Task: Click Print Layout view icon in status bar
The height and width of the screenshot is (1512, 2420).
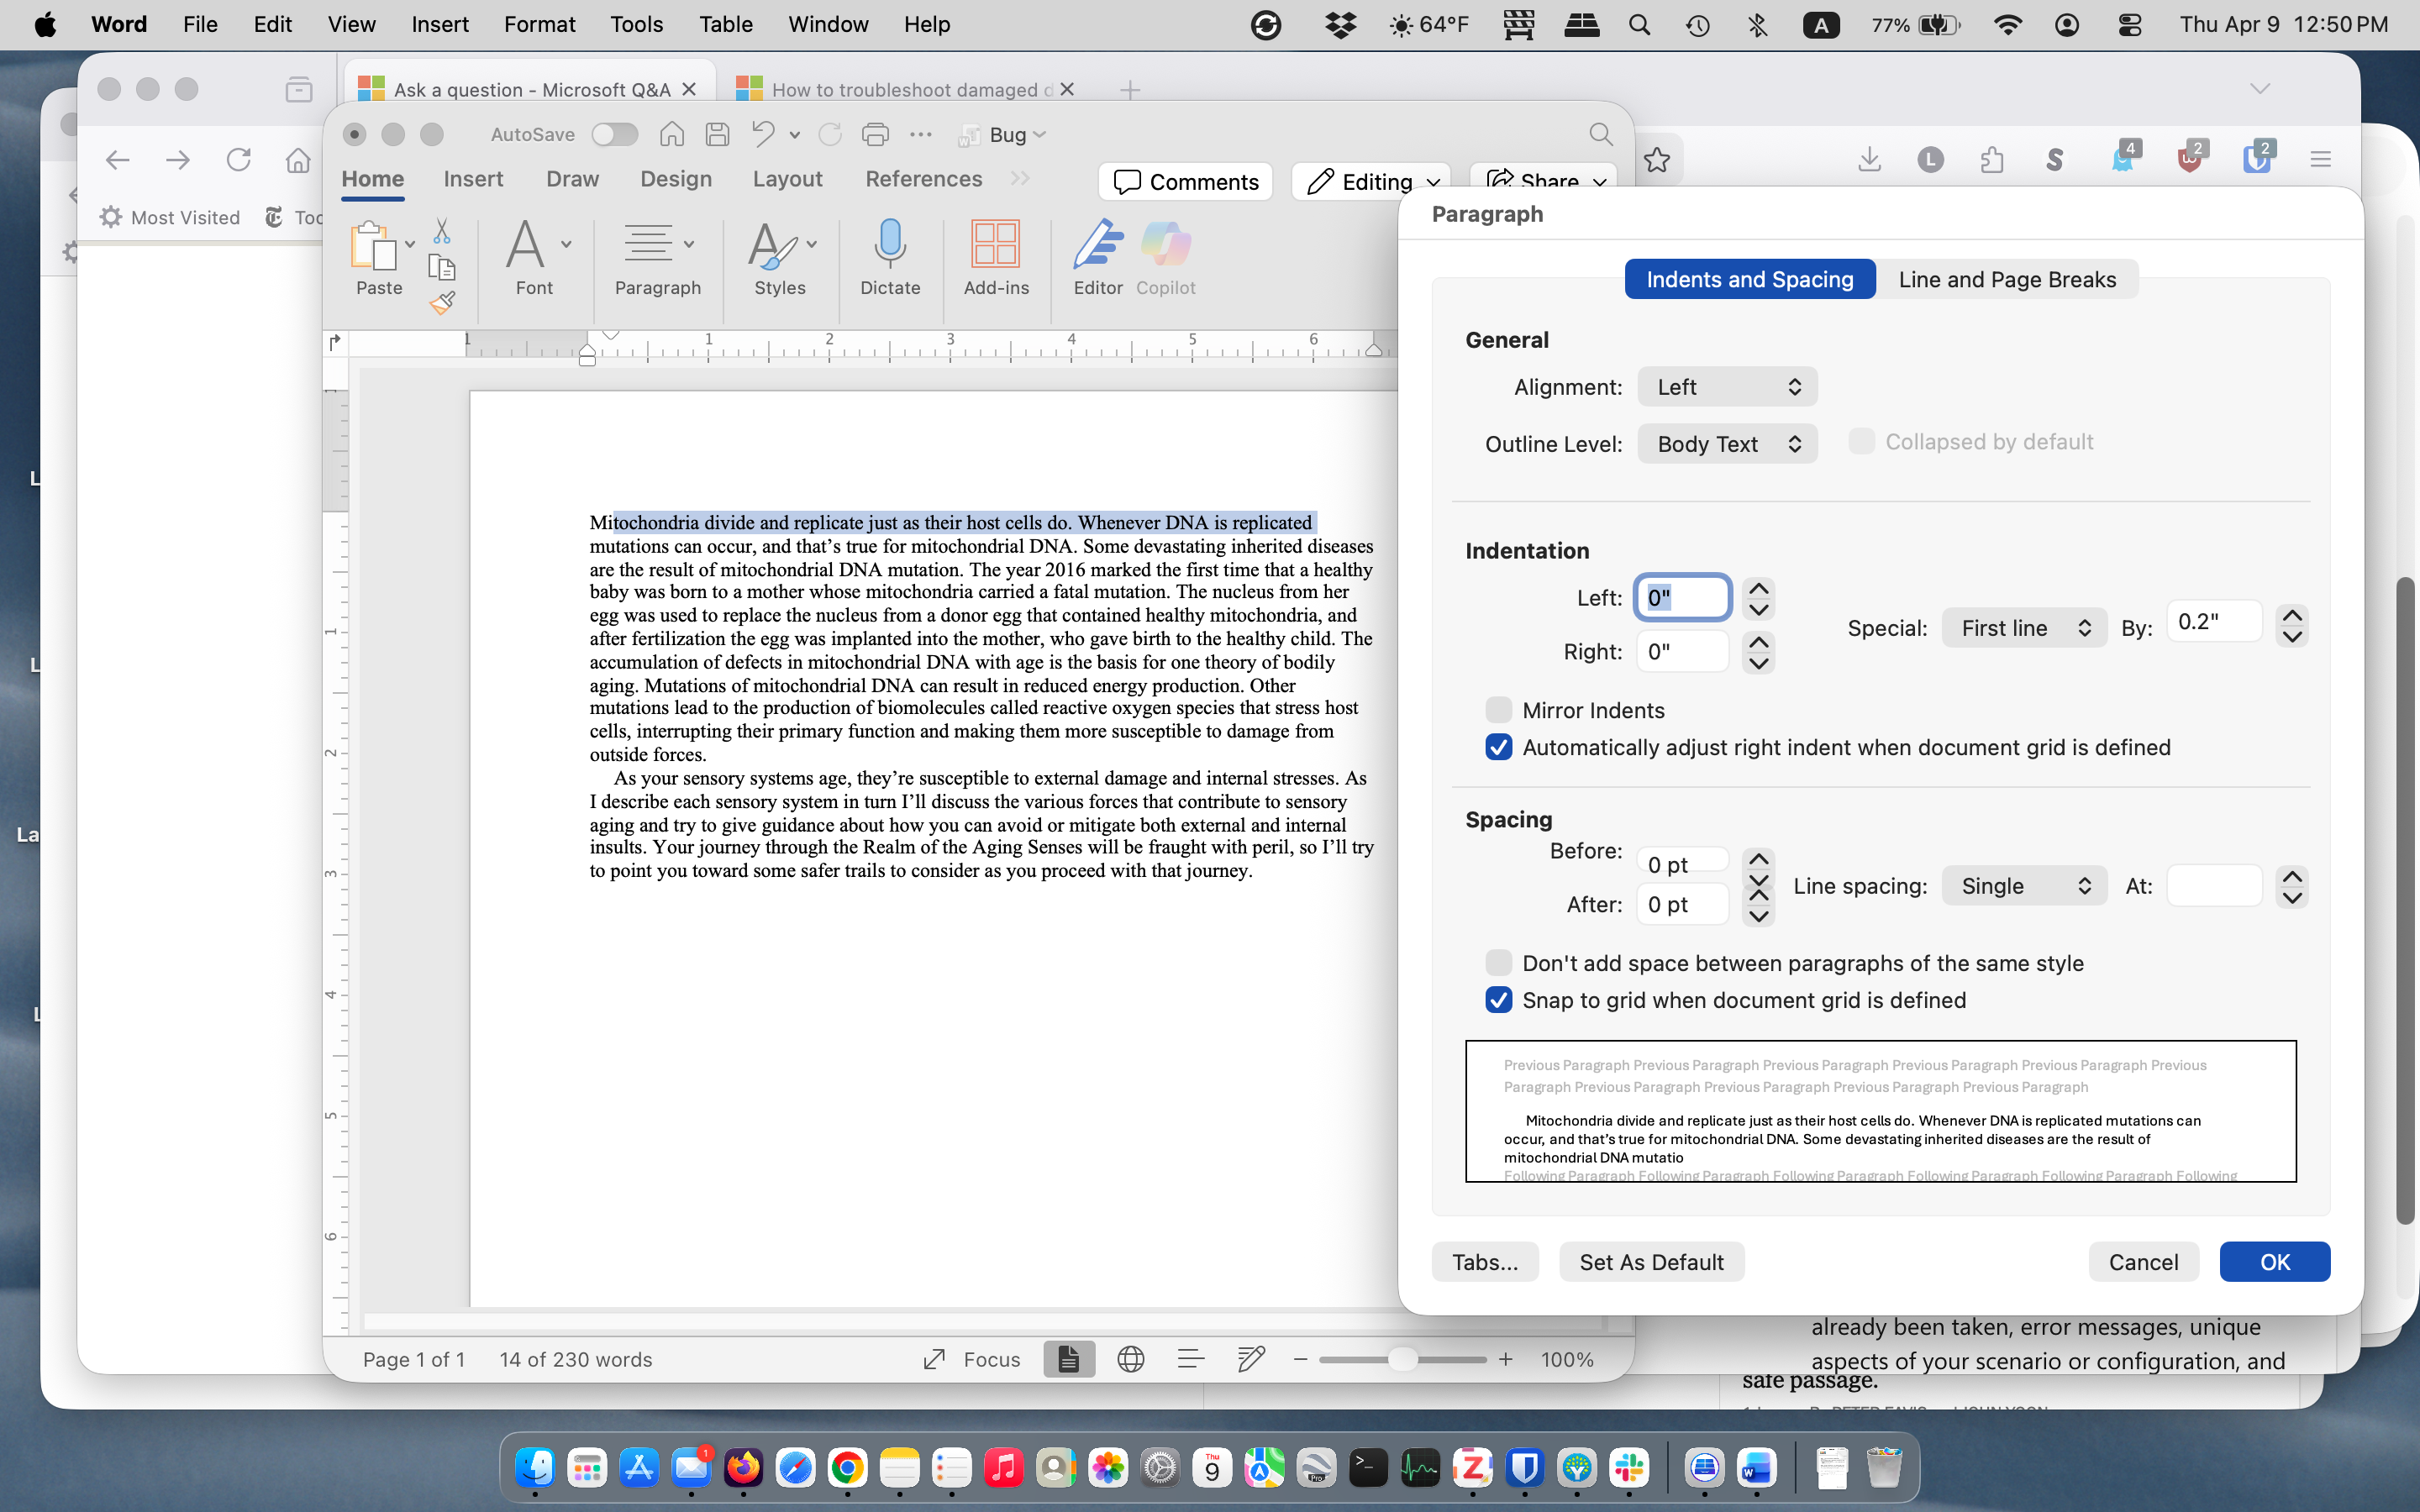Action: (x=1069, y=1359)
